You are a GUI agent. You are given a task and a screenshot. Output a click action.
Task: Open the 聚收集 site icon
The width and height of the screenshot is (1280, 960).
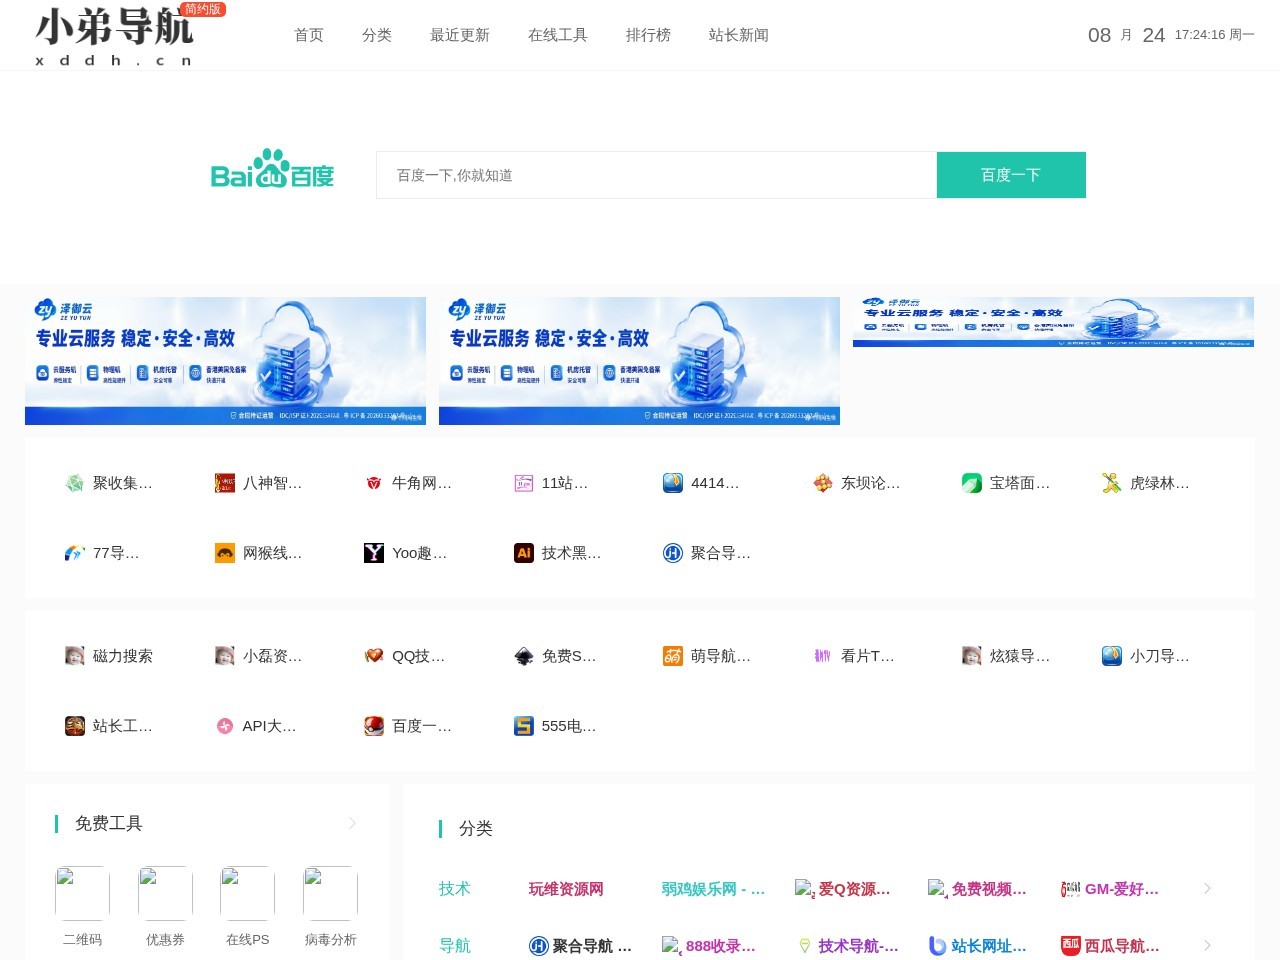(75, 483)
